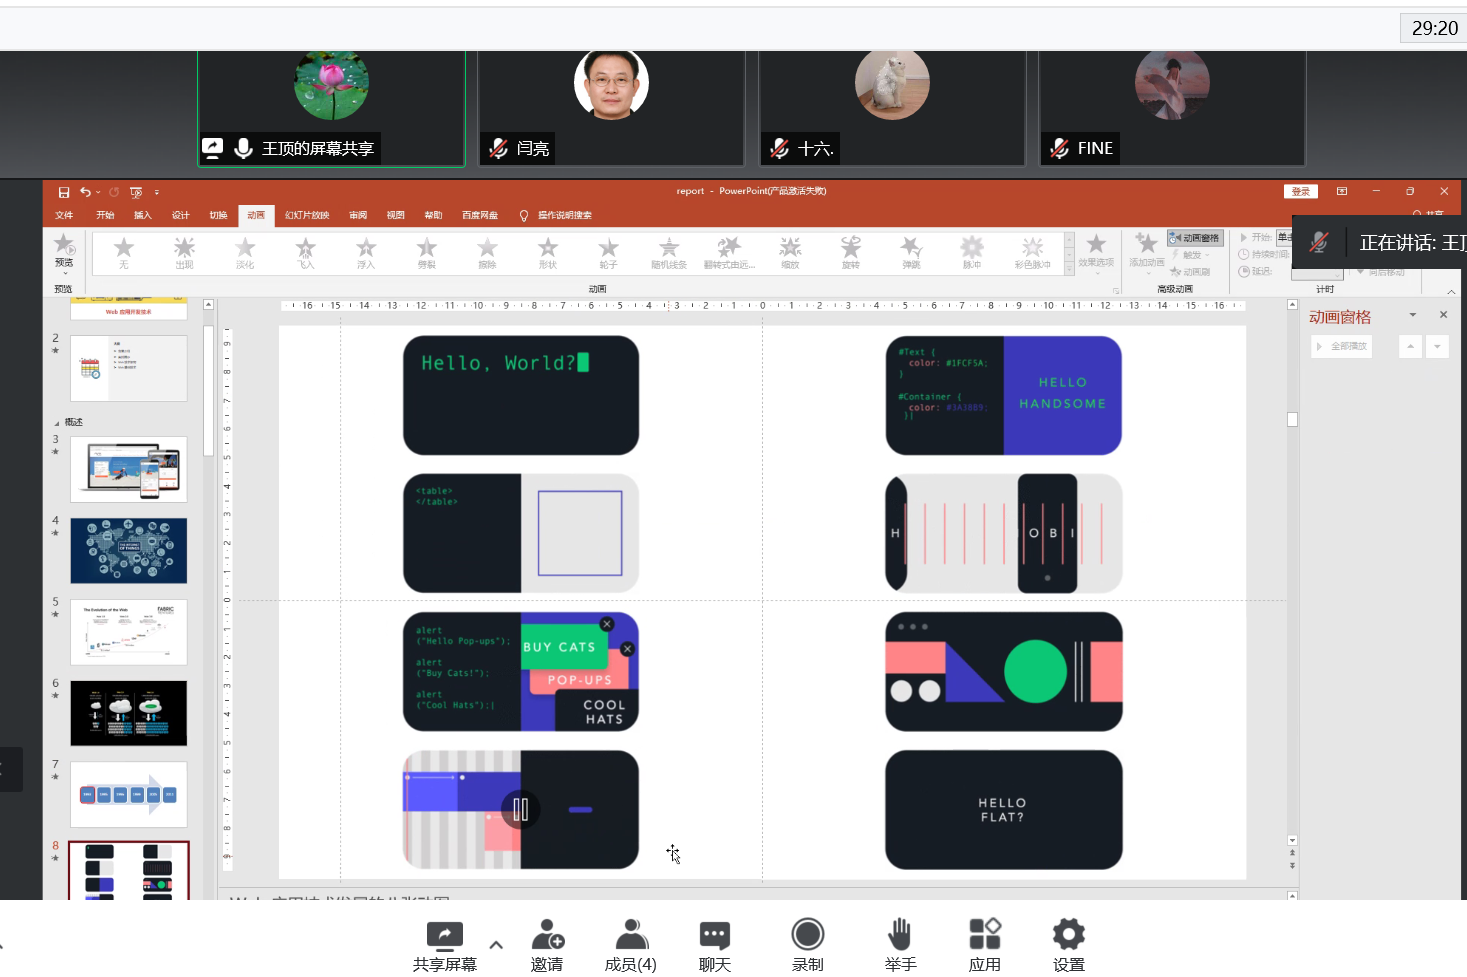Select the 飞入 fly-in animation effect
Viewport: 1467px width, 977px height.
pos(305,251)
